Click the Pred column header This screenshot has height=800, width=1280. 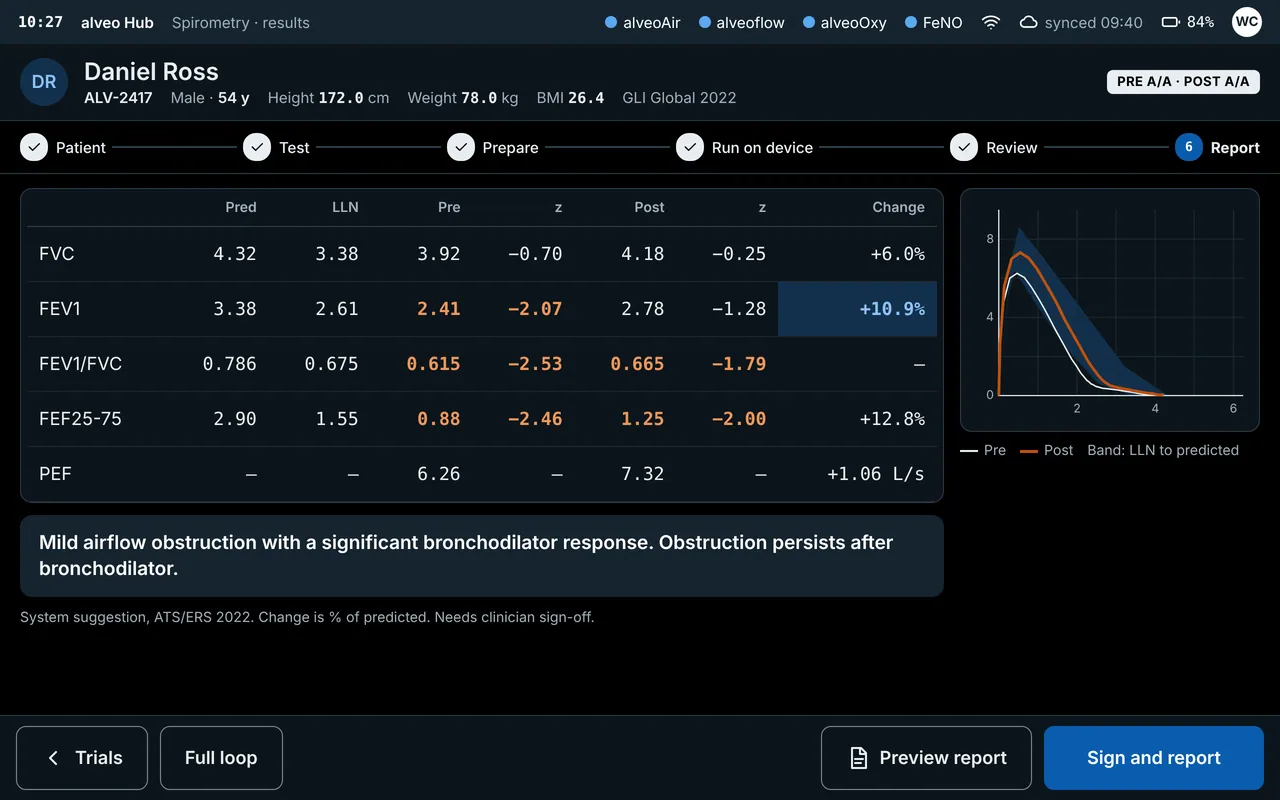point(241,207)
